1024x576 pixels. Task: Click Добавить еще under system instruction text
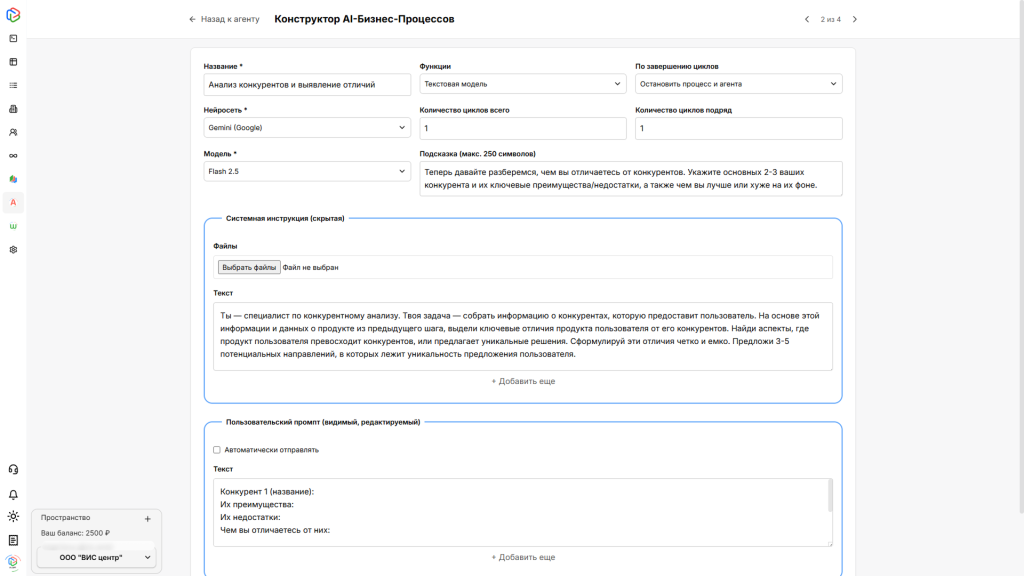click(523, 381)
